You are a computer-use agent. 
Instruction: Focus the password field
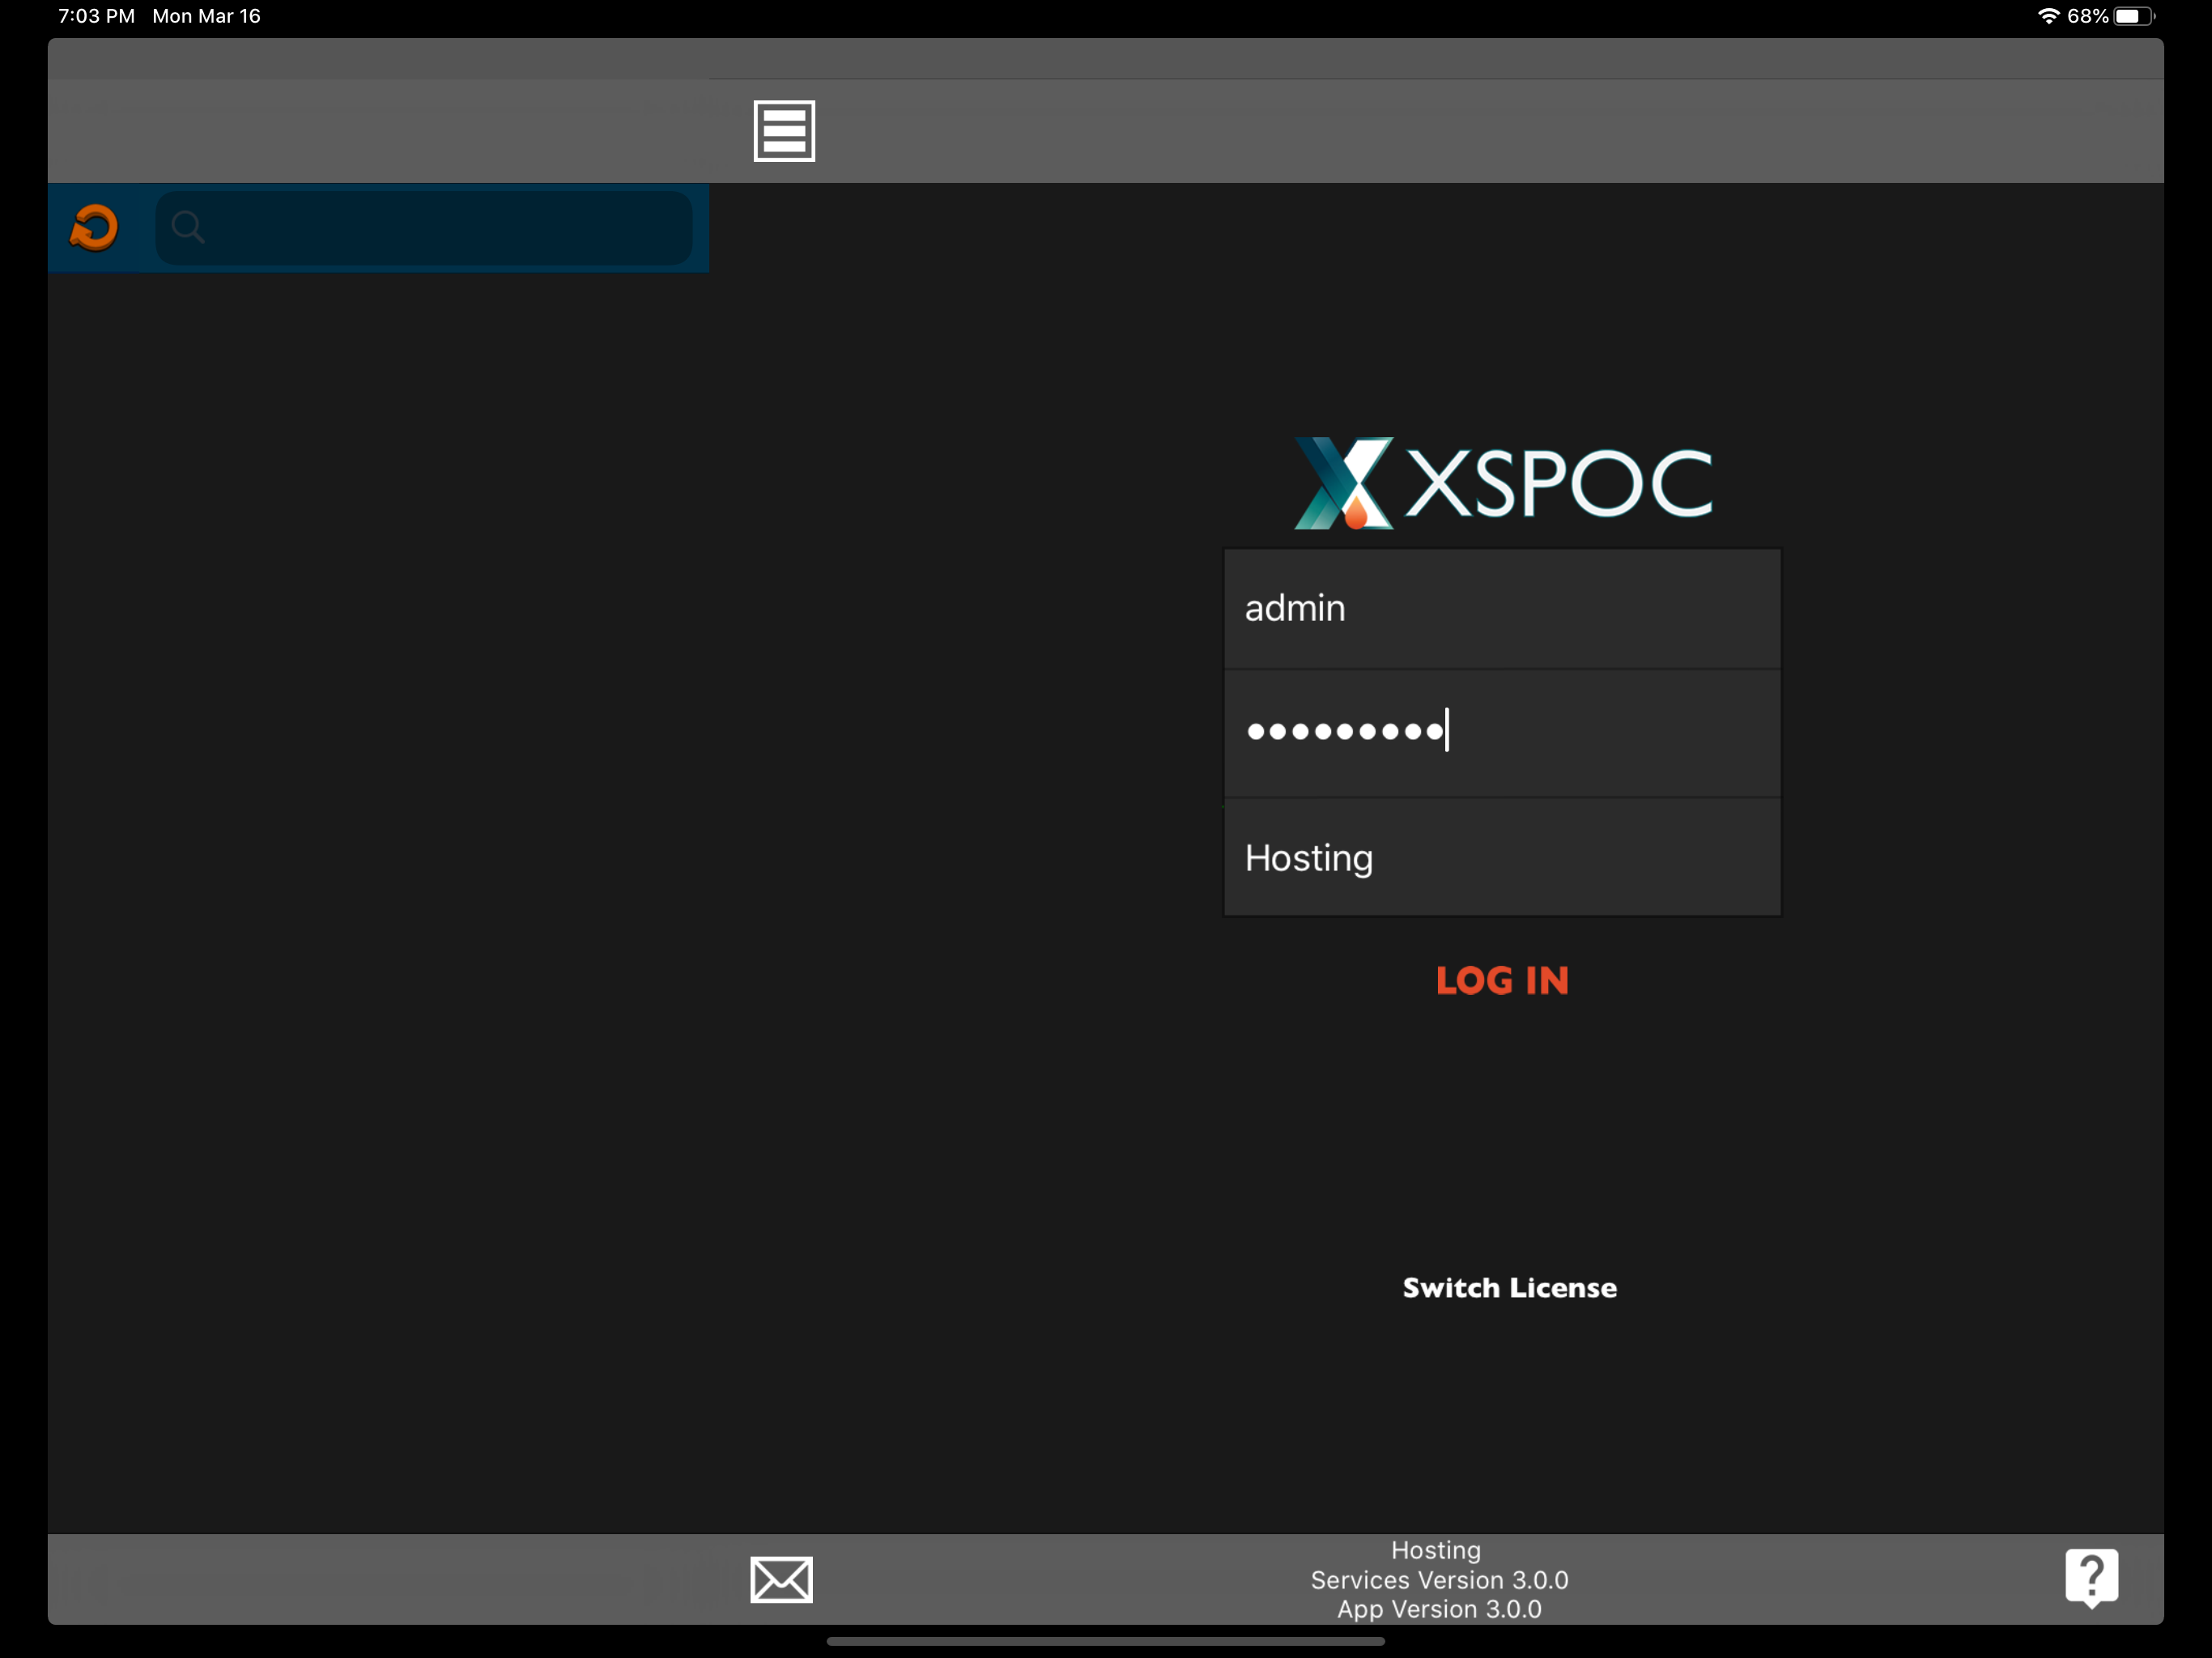[x=1502, y=732]
